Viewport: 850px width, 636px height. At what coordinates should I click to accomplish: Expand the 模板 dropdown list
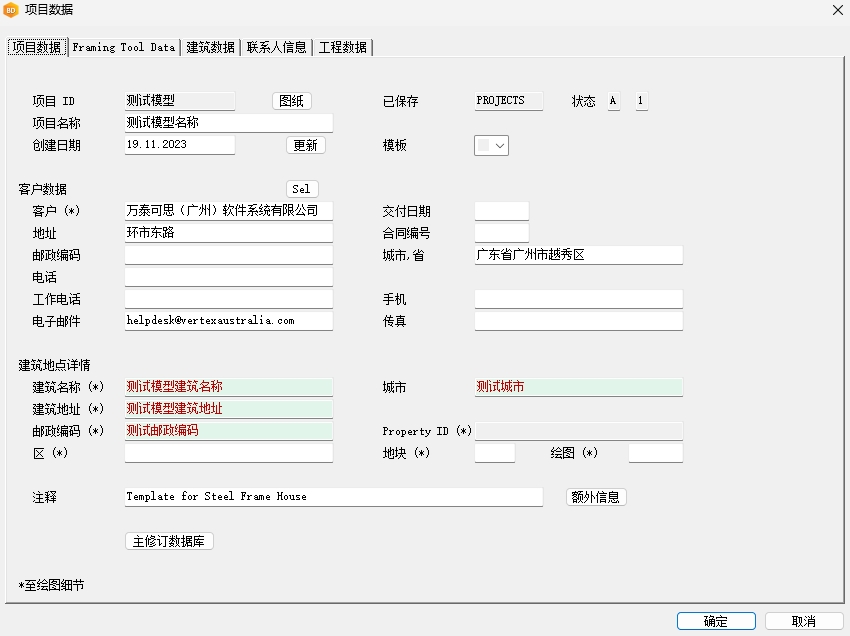coord(491,145)
